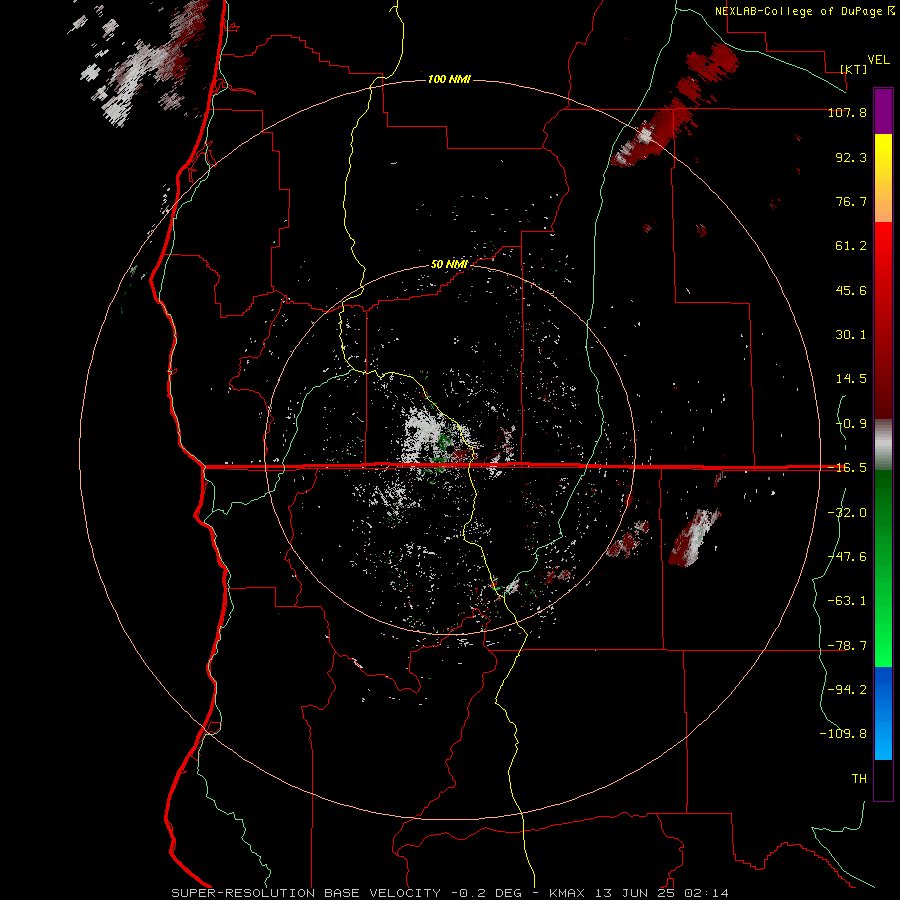The width and height of the screenshot is (900, 900).
Task: Click the -0.9 velocity scale value
Action: point(851,424)
